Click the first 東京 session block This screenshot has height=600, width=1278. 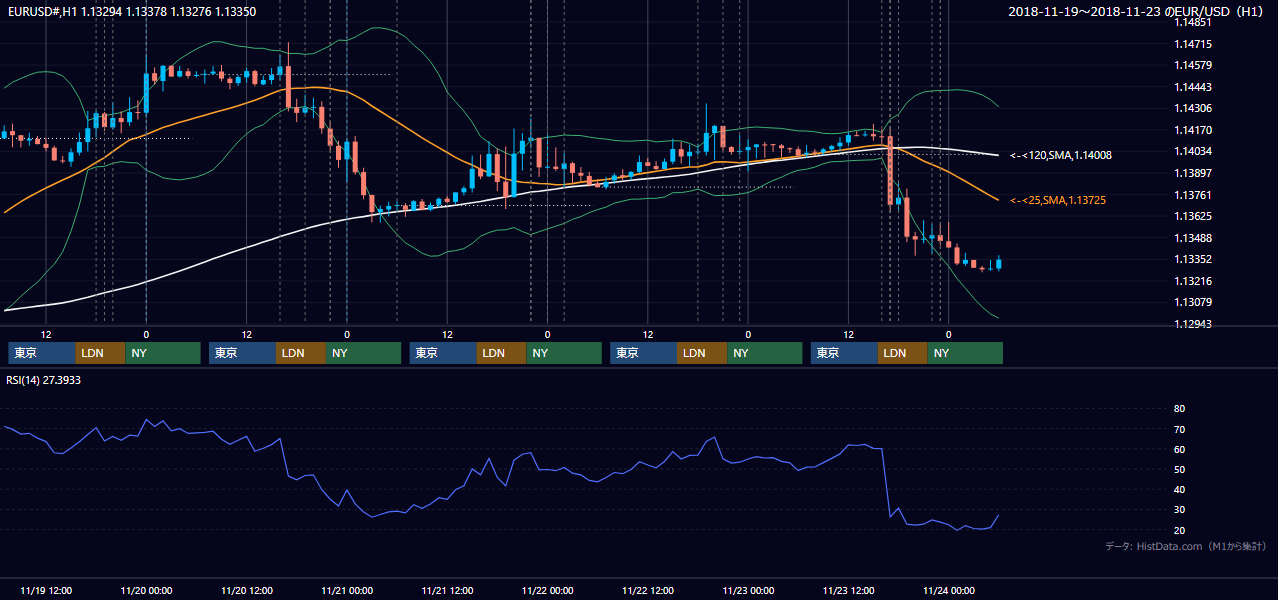[x=42, y=353]
